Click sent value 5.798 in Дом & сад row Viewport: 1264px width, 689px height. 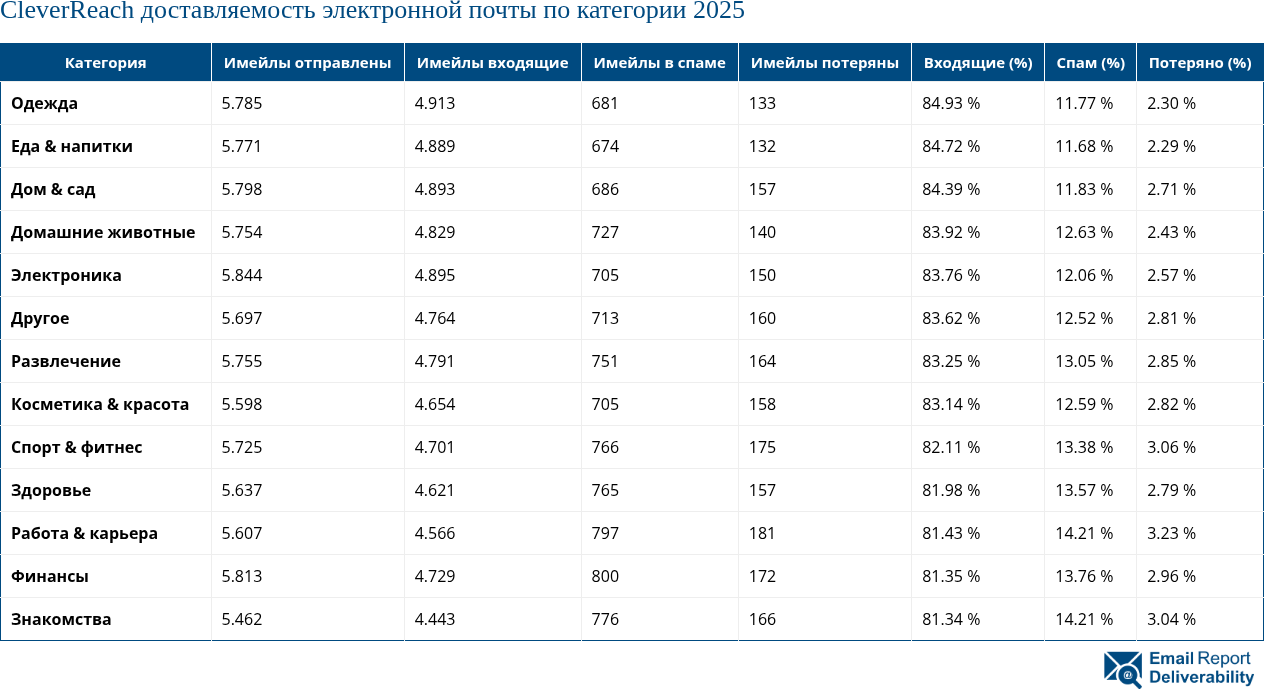point(242,189)
